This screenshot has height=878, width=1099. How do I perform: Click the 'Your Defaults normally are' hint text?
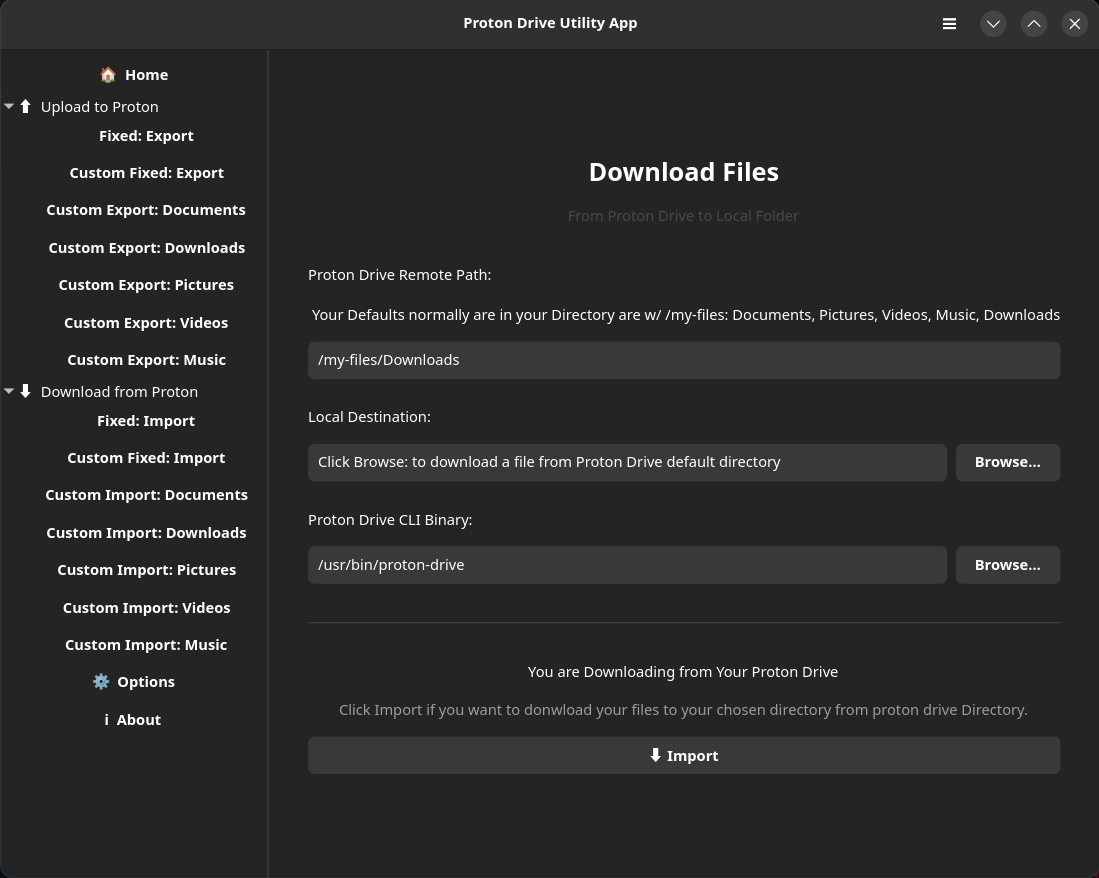[685, 315]
